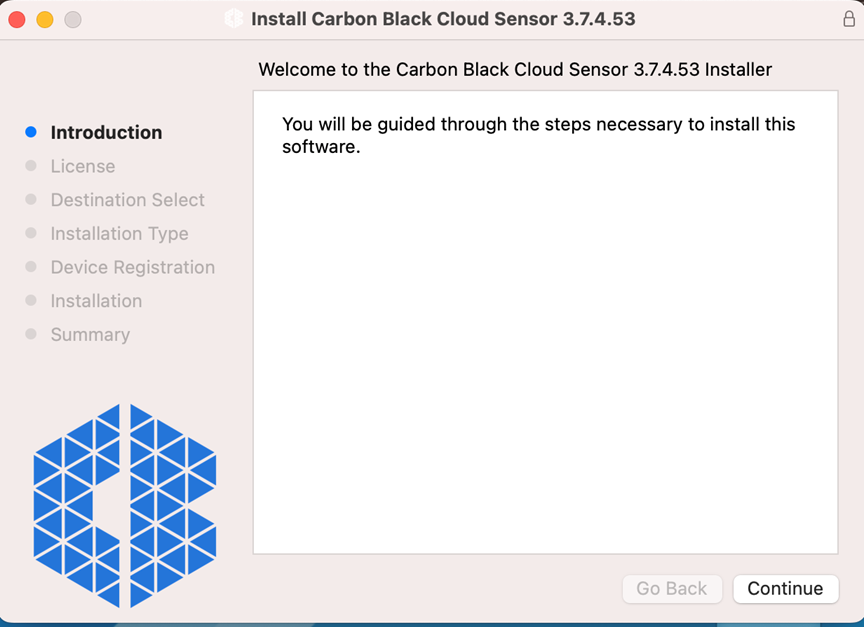
Task: Close the installer with the red button
Action: pyautogui.click(x=17, y=19)
